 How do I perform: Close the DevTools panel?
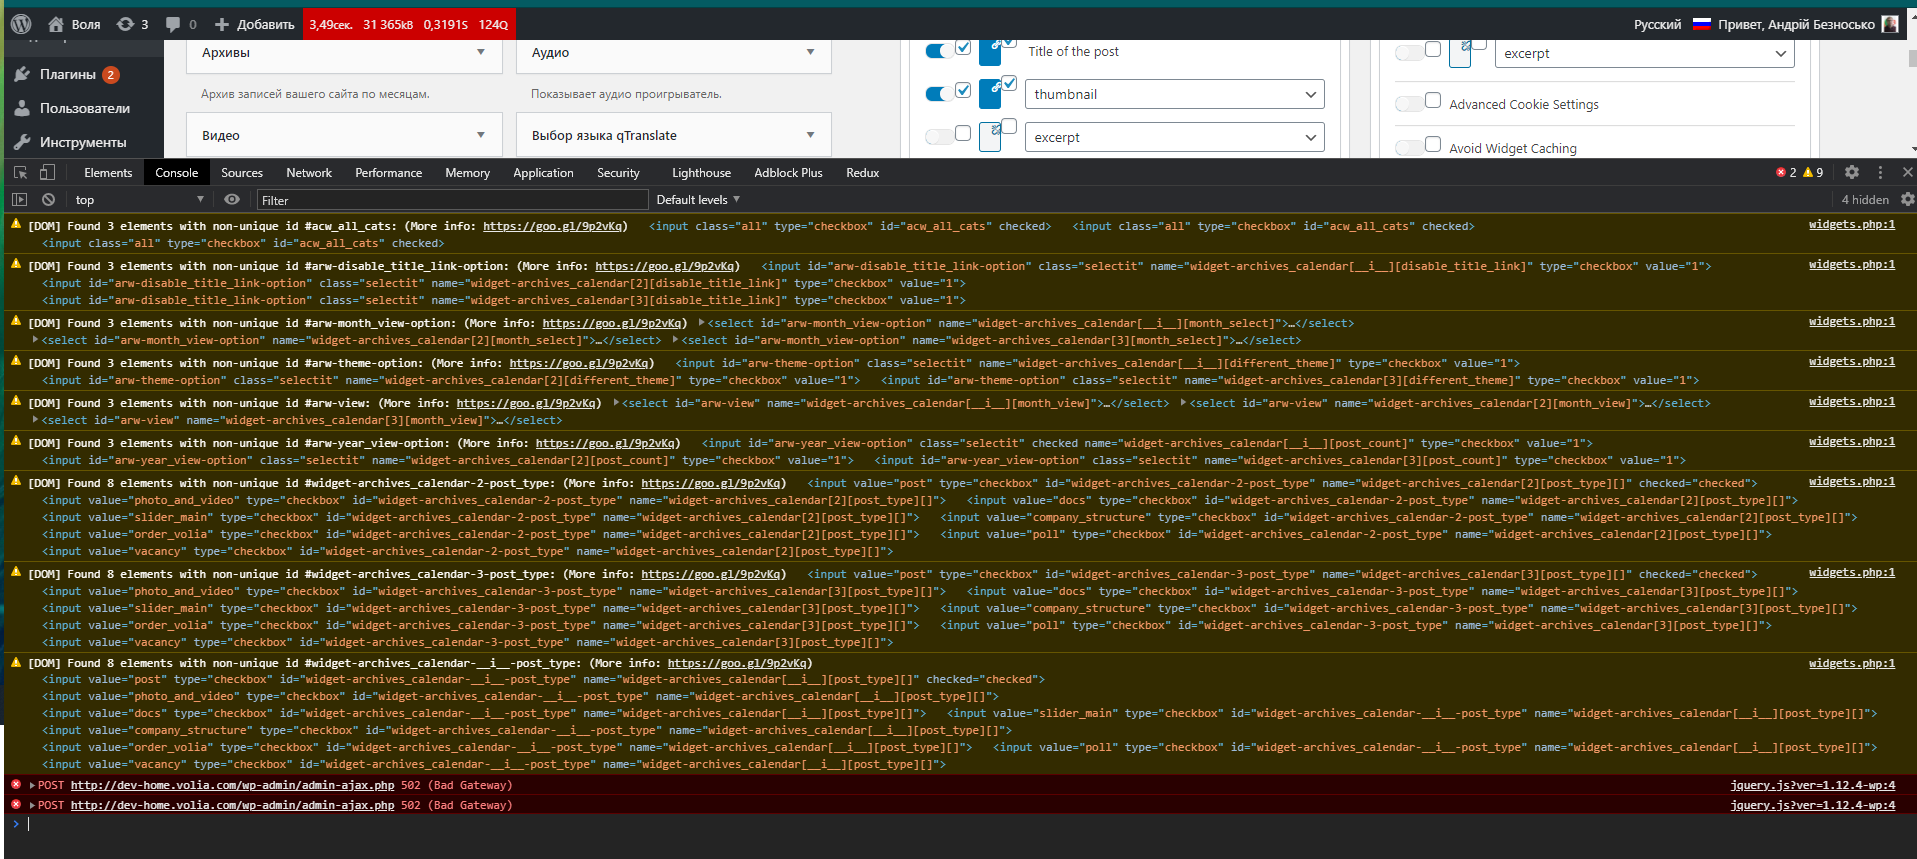coord(1907,172)
